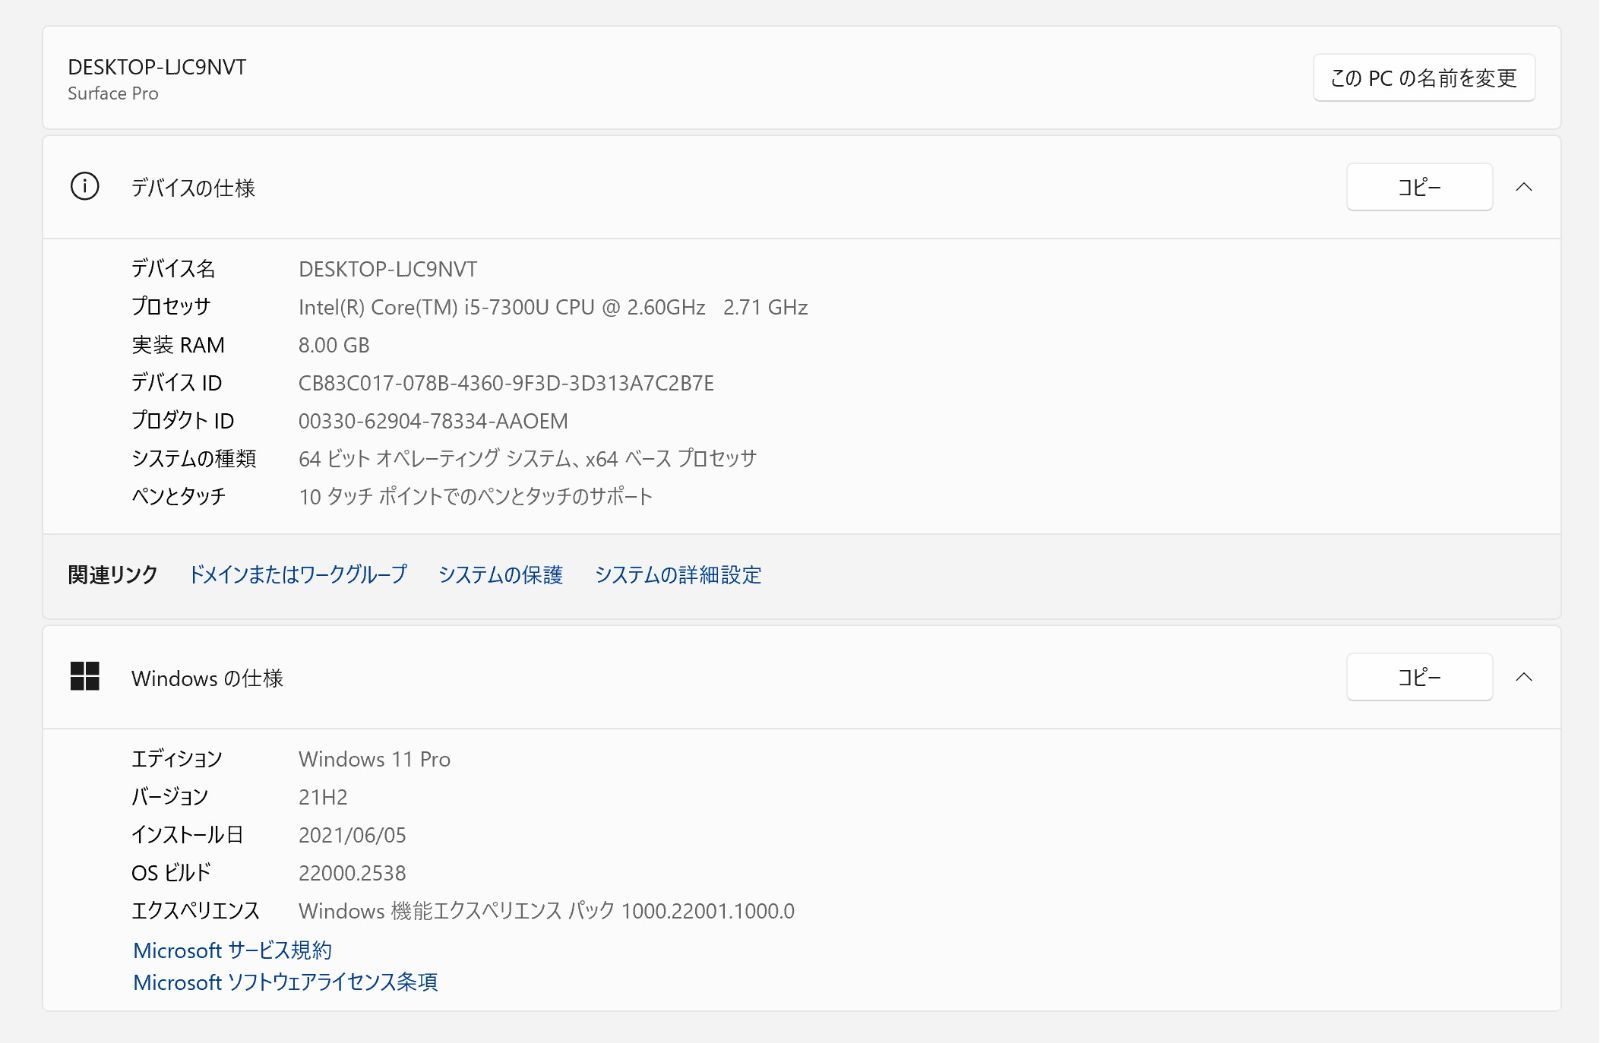This screenshot has width=1600, height=1043.
Task: Select product ID 00330-62904-78334-AAOEM
Action: [x=433, y=421]
